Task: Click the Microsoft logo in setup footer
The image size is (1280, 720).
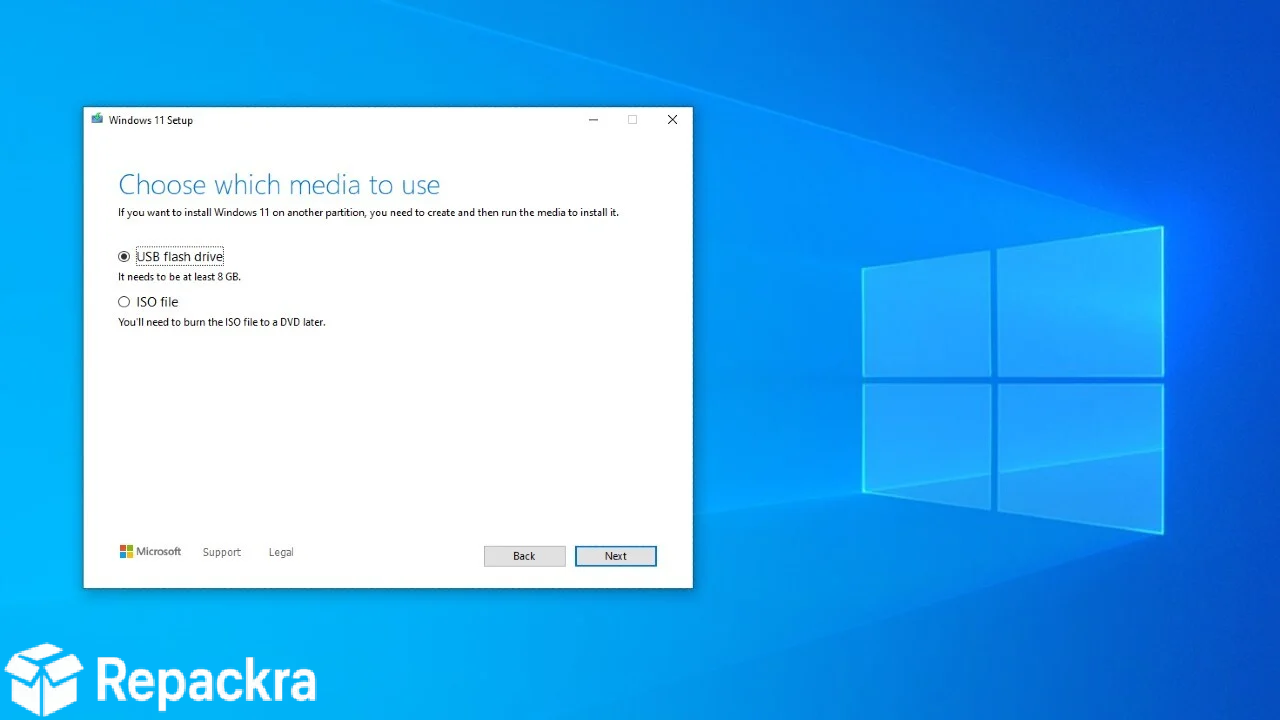Action: [x=151, y=552]
